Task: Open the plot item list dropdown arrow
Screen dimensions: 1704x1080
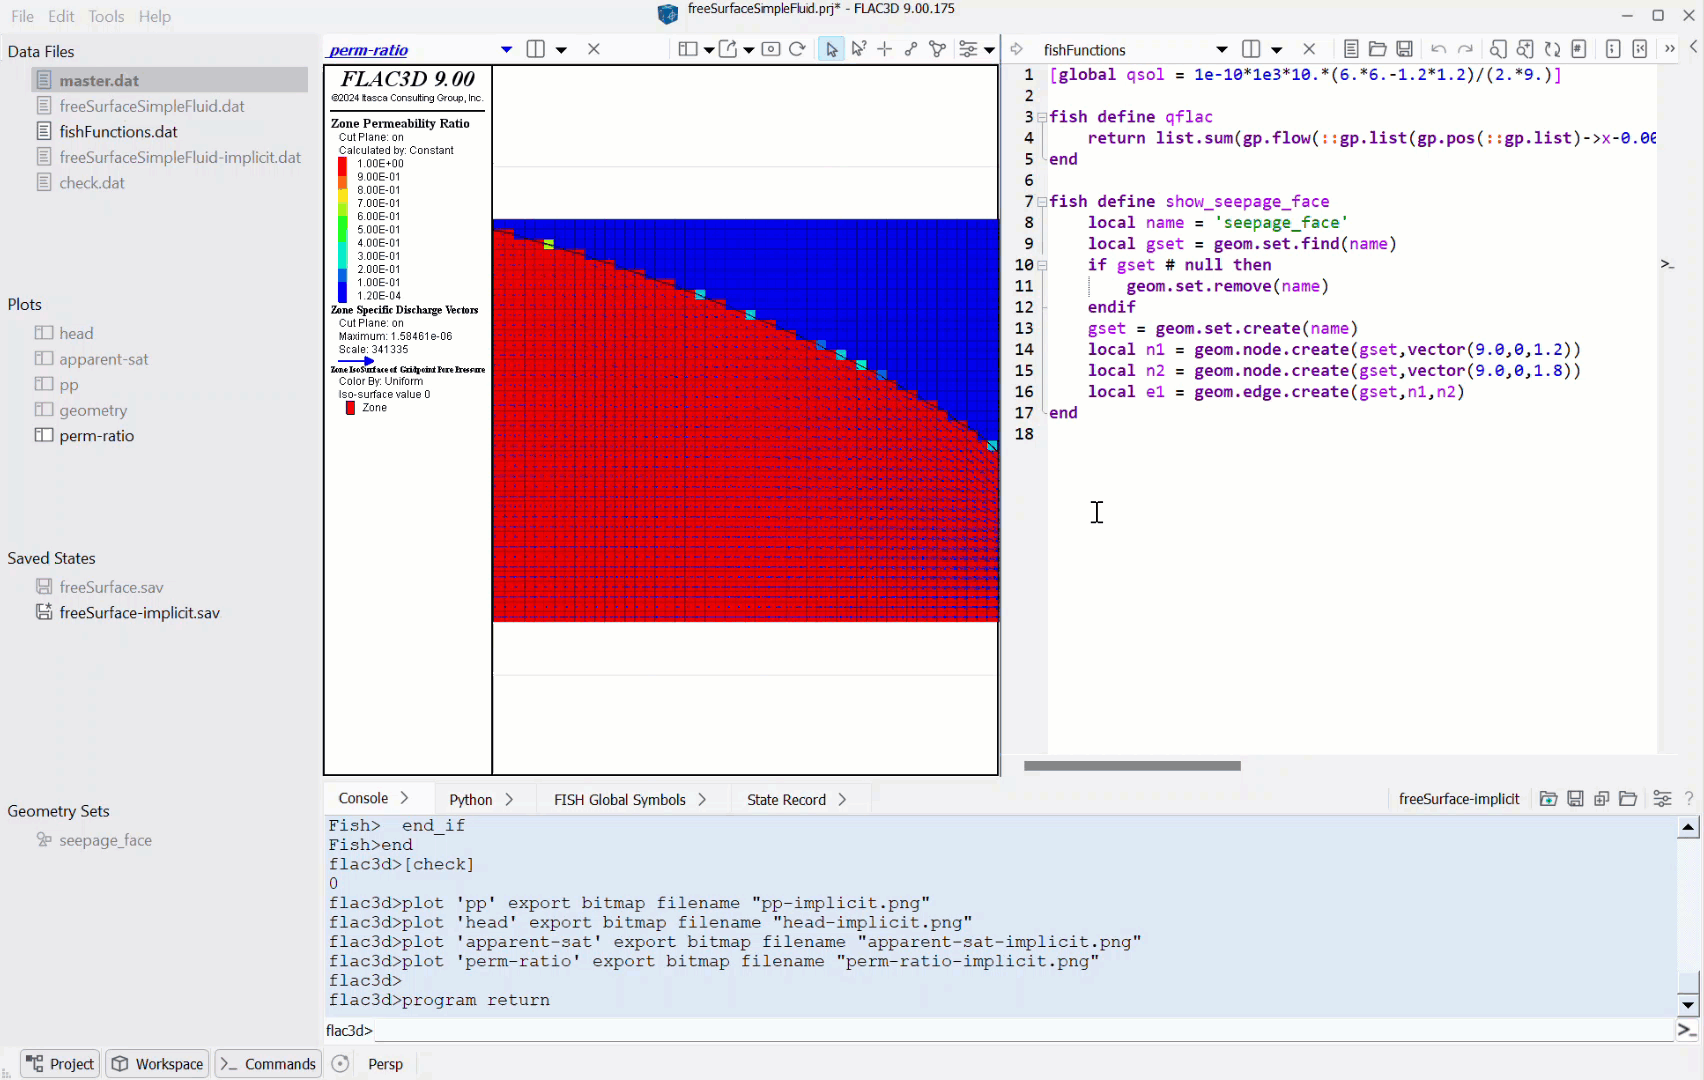Action: pos(506,49)
